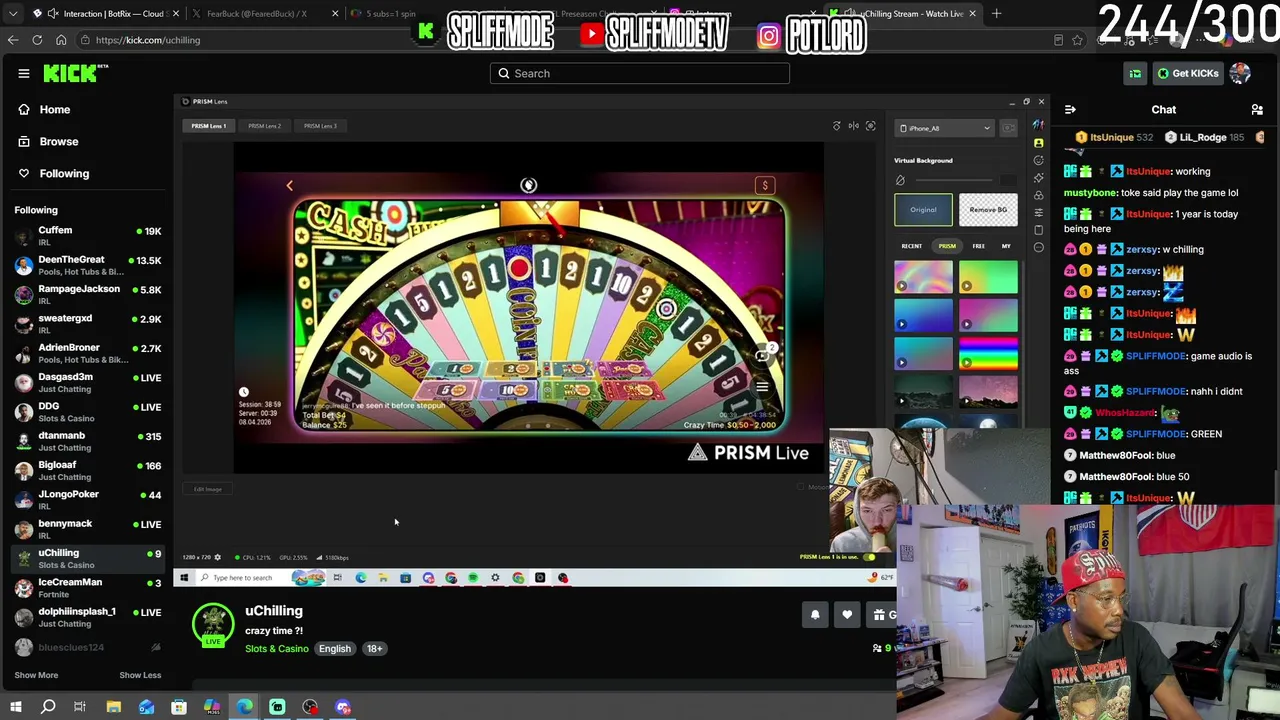Switch to the PRISM Lens 2 tab
Screen dimensions: 1280x720
click(x=264, y=126)
